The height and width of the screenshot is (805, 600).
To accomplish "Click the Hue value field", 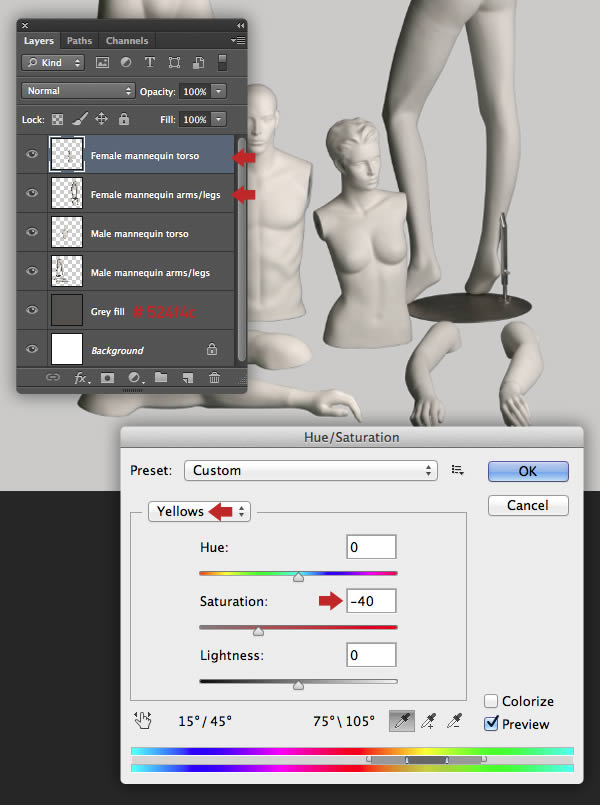I will pyautogui.click(x=371, y=547).
